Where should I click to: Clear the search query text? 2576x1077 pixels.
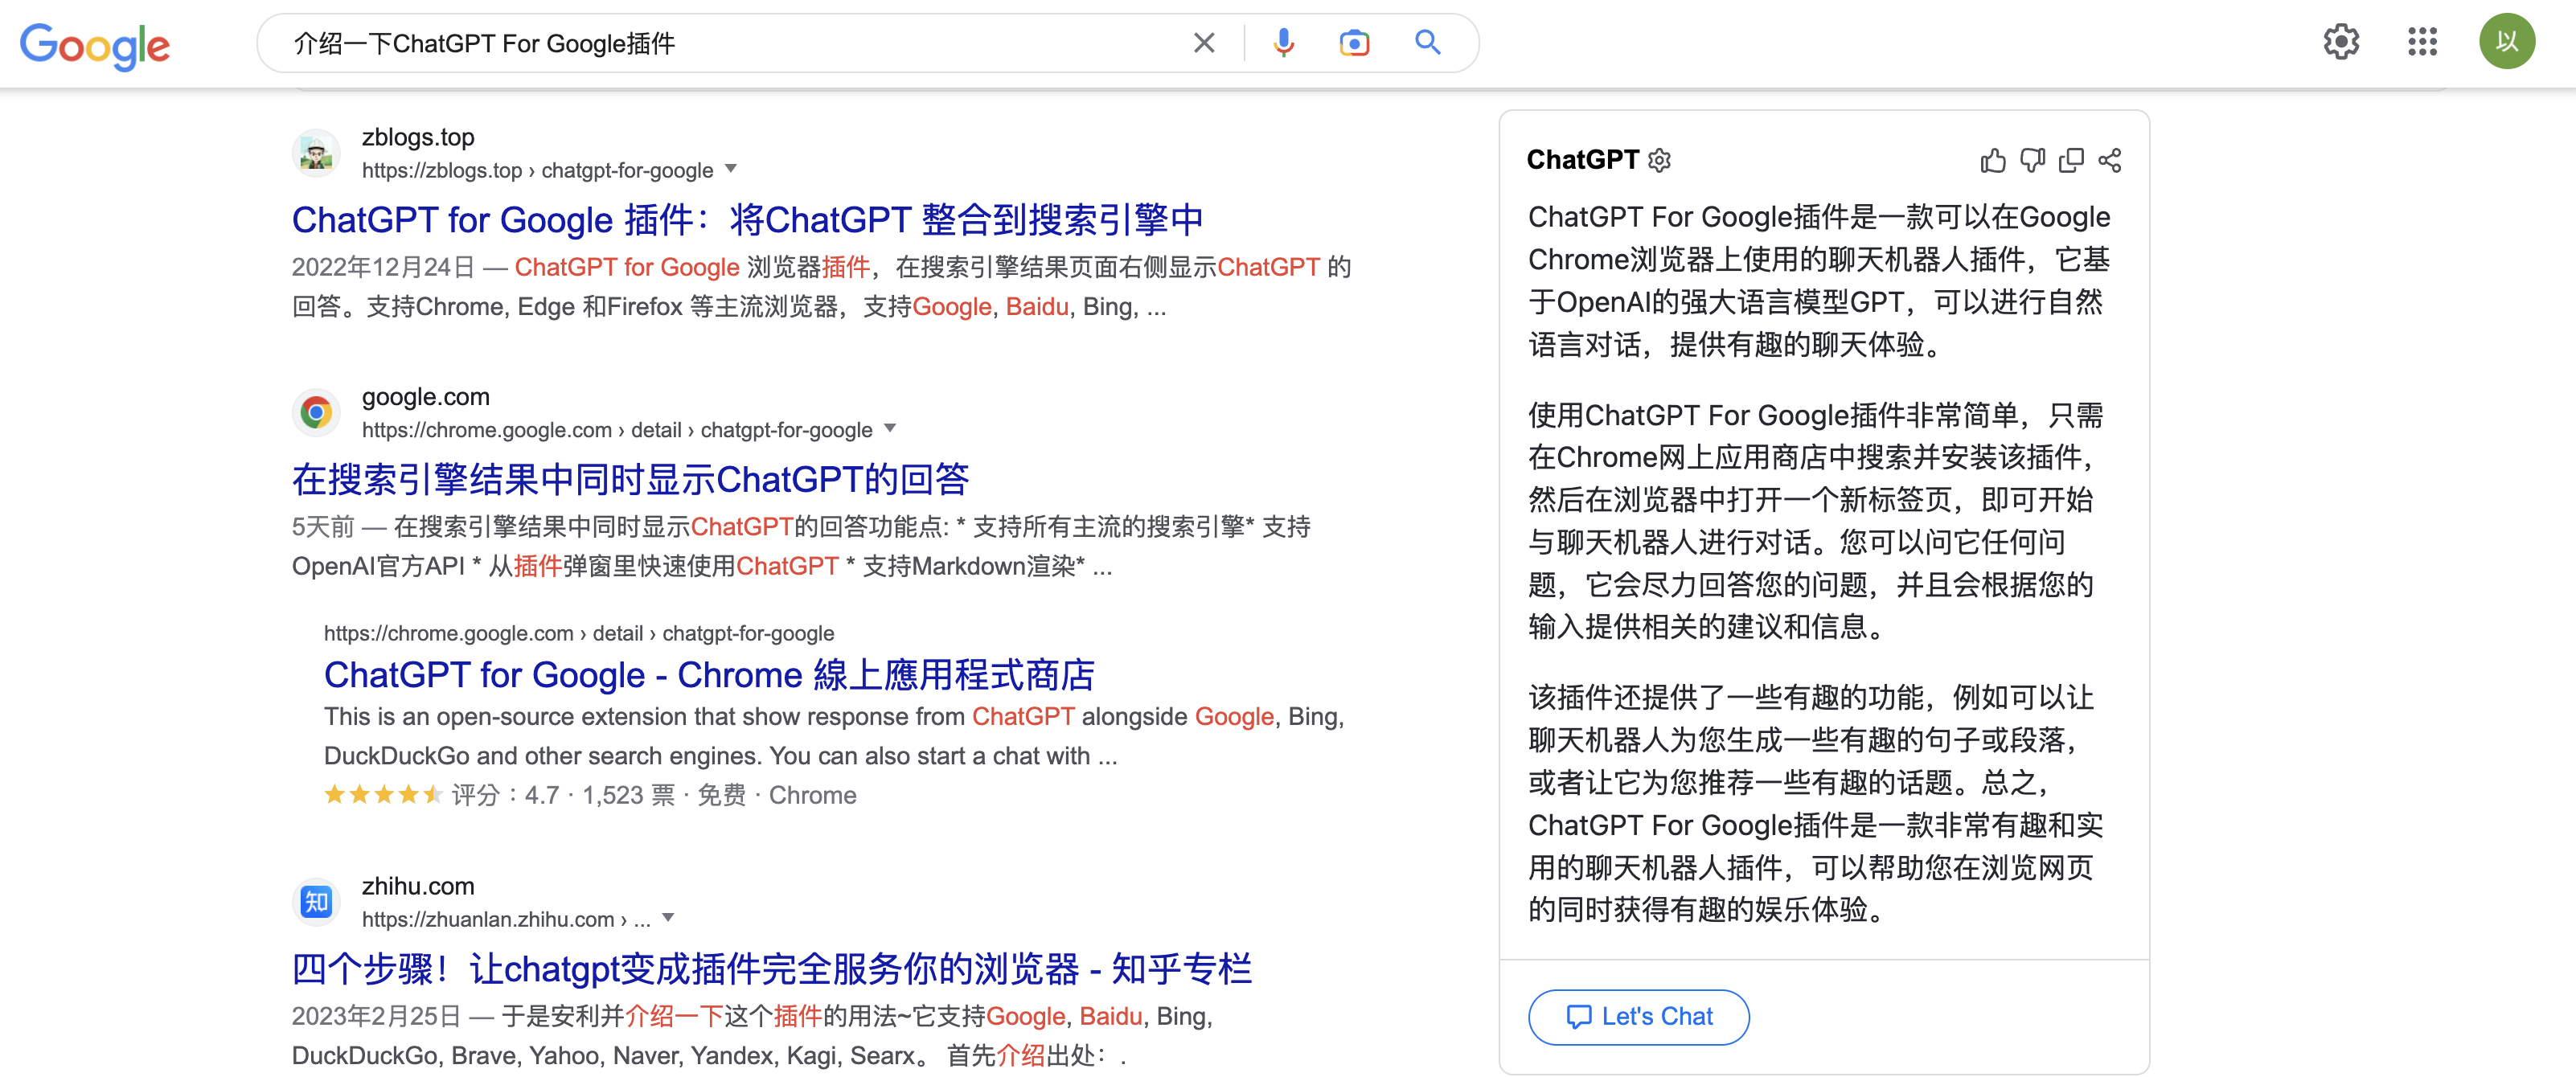coord(1204,43)
